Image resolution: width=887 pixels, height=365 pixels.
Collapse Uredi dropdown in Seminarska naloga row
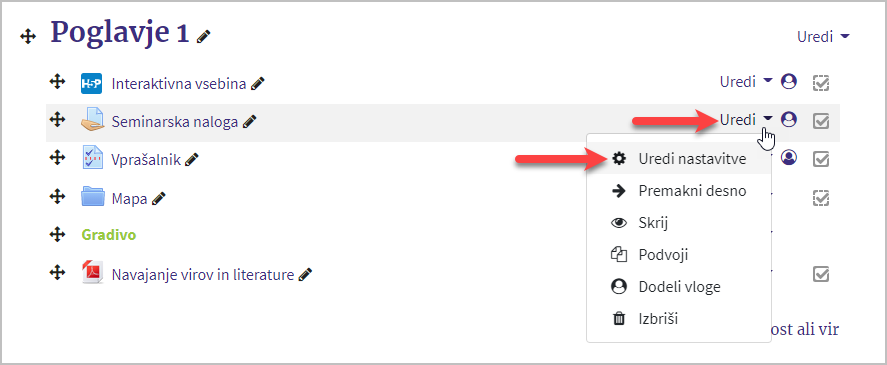[x=746, y=119]
